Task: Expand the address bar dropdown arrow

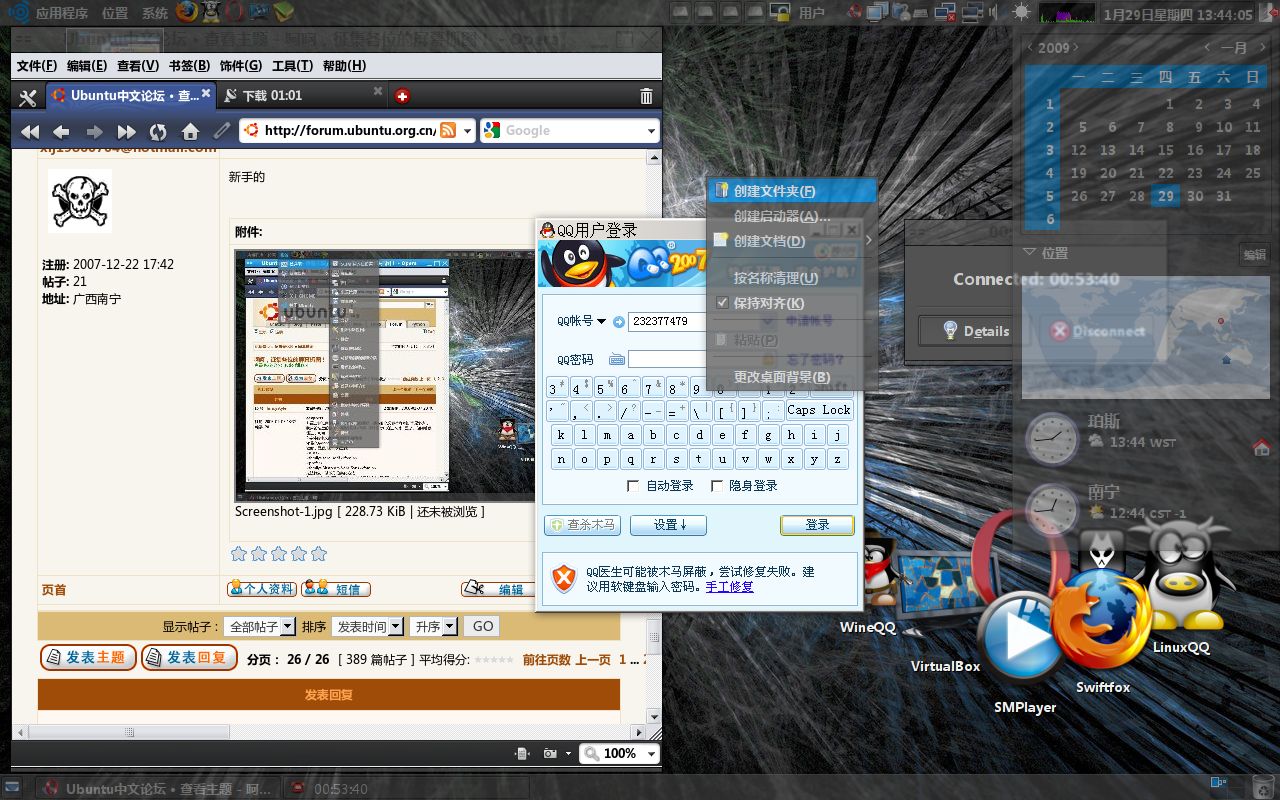Action: click(x=467, y=131)
